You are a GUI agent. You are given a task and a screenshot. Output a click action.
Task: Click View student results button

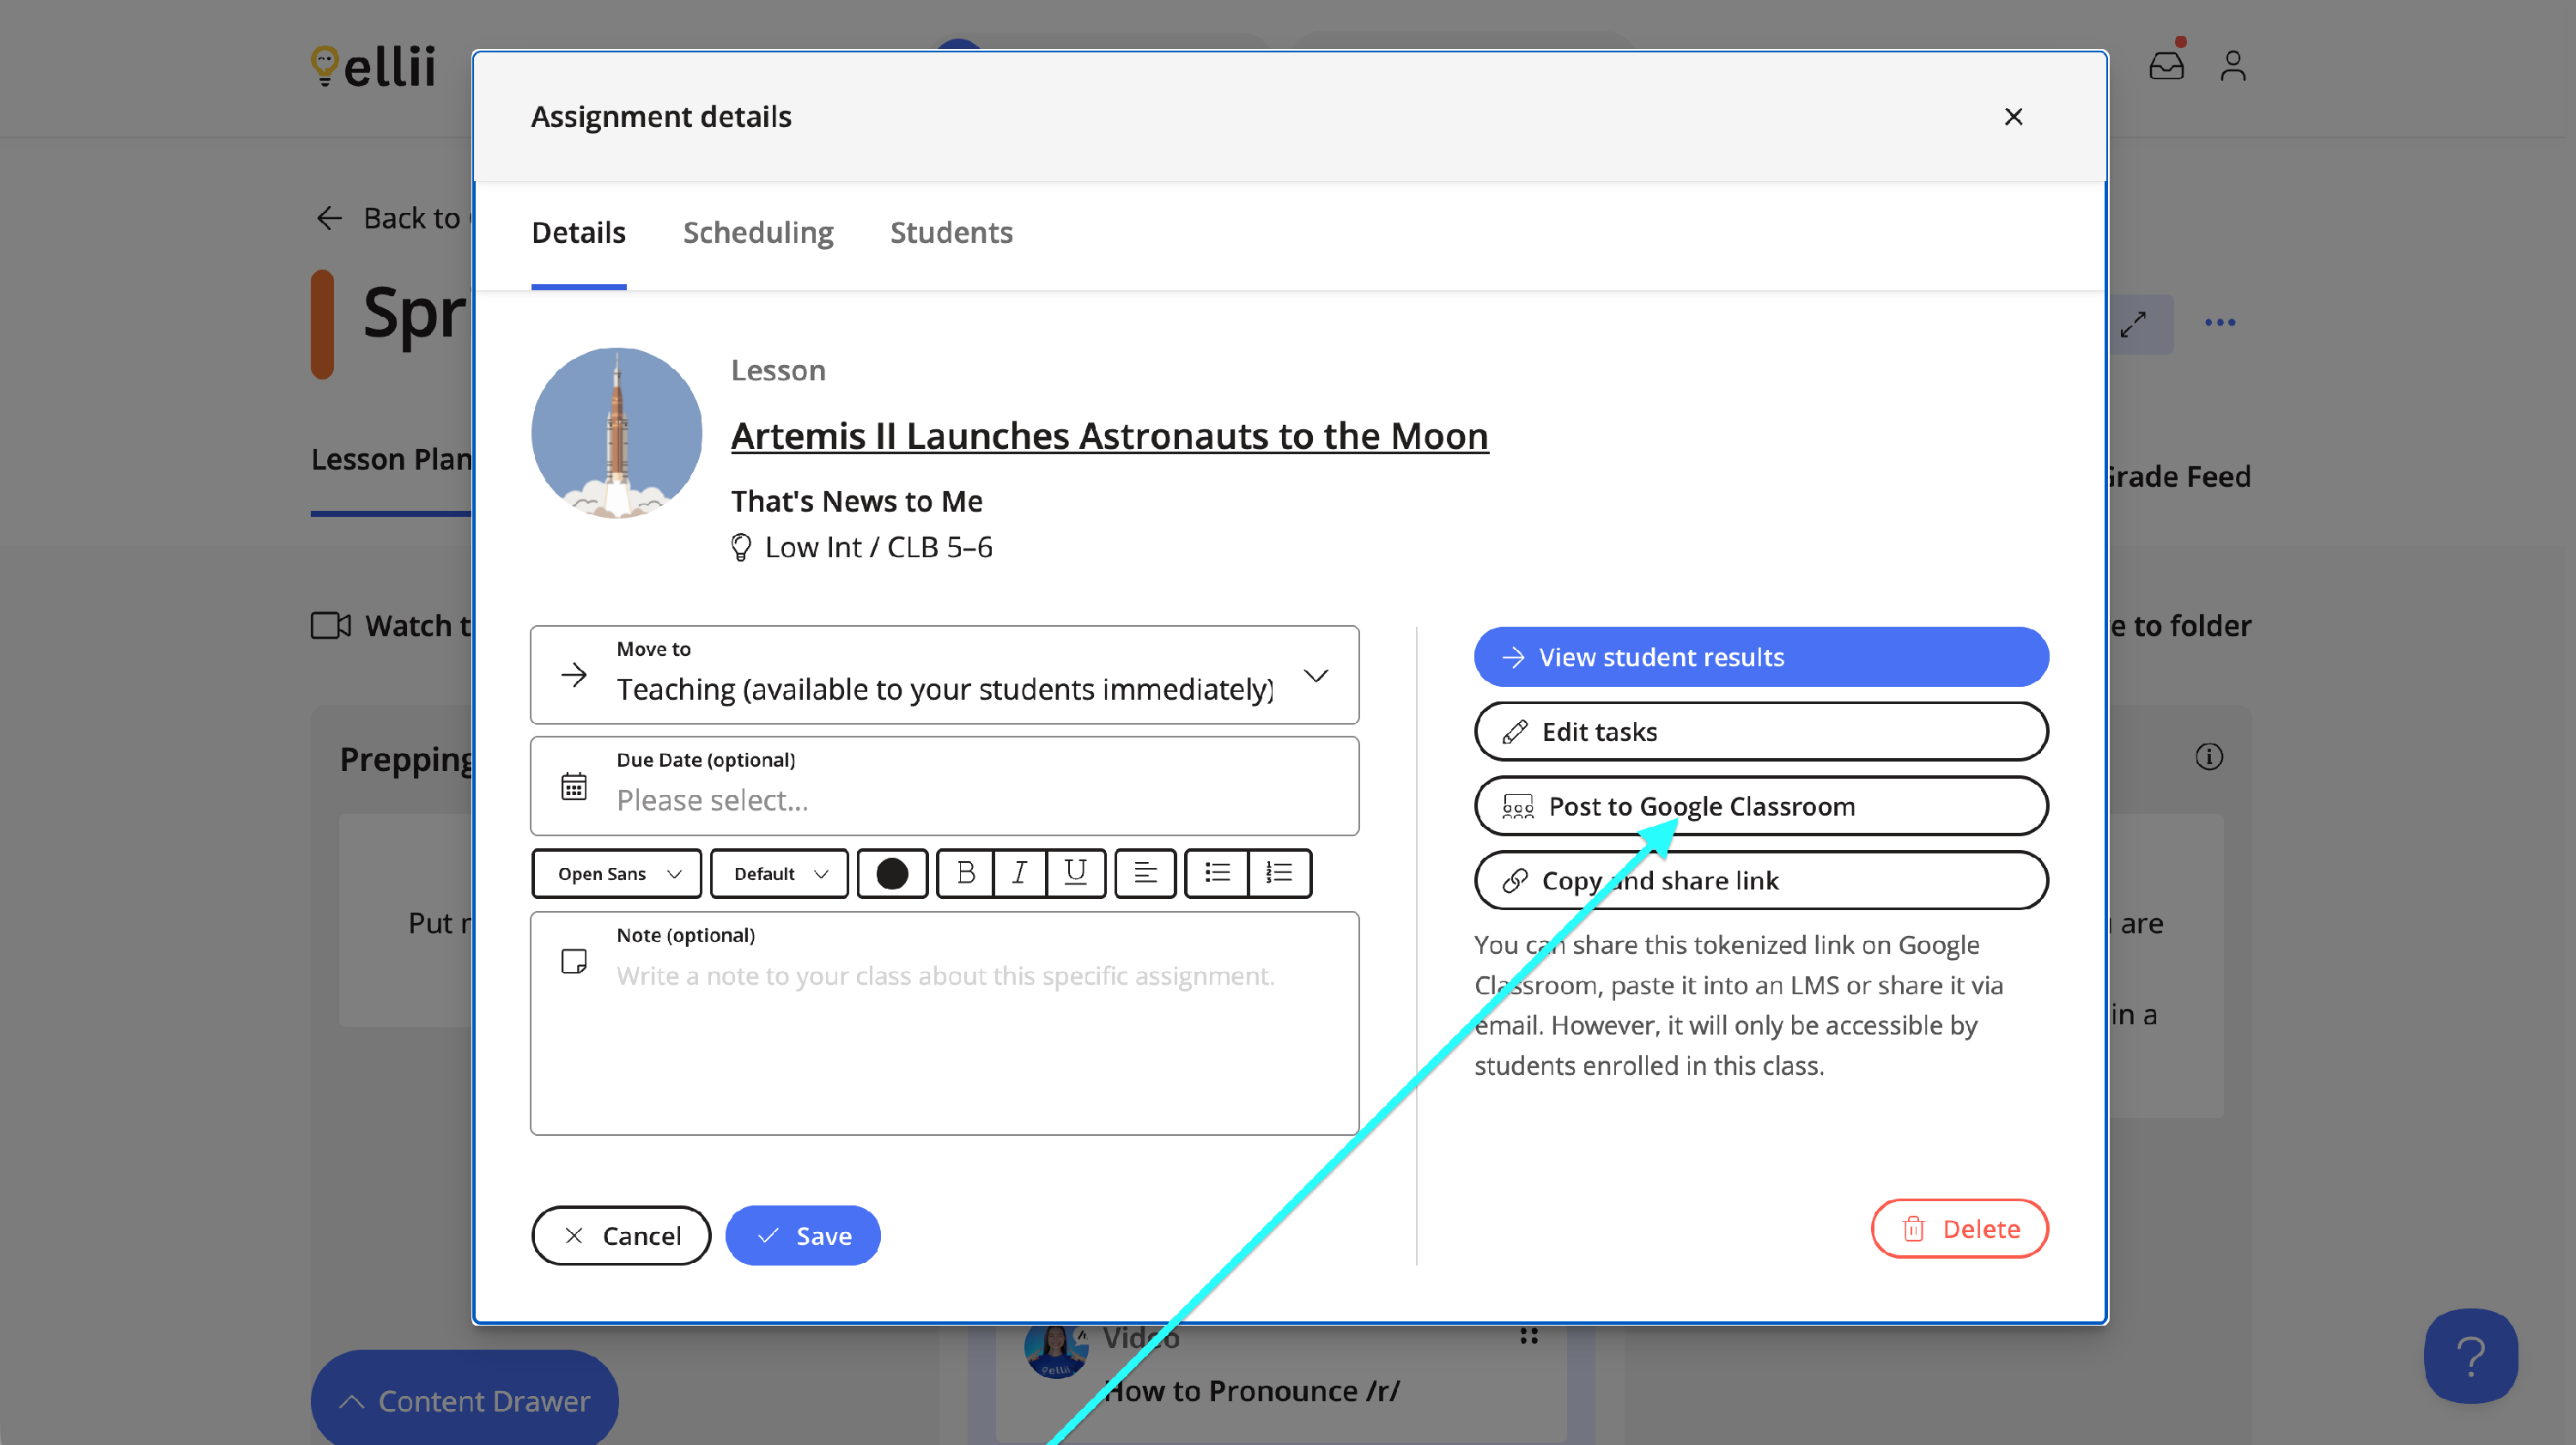coord(1760,657)
